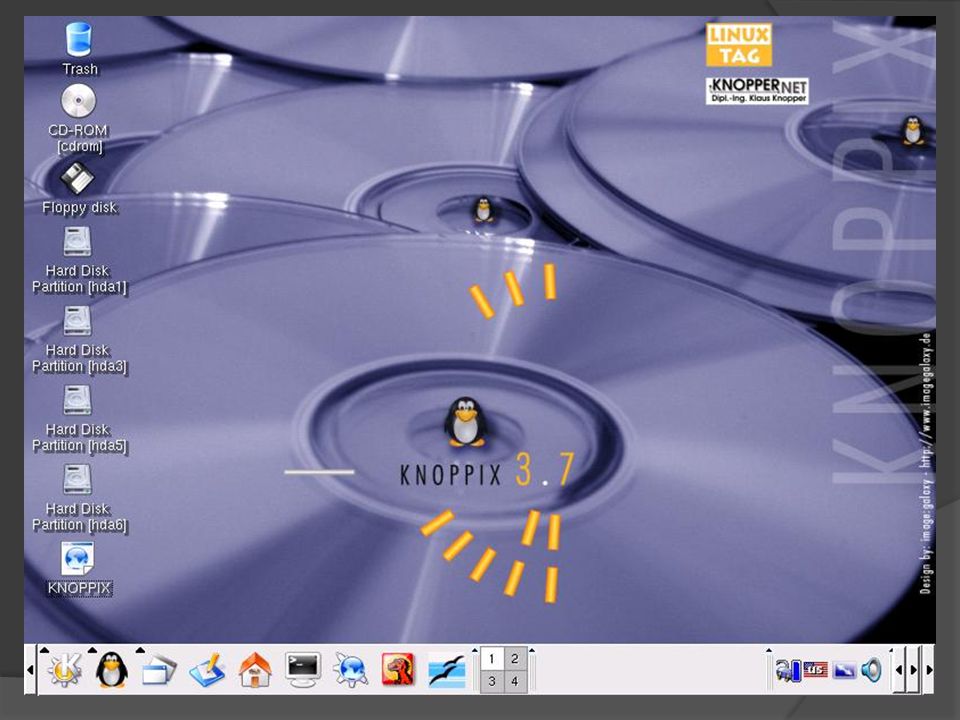Open the window list panel button
This screenshot has height=720, width=960.
point(159,670)
